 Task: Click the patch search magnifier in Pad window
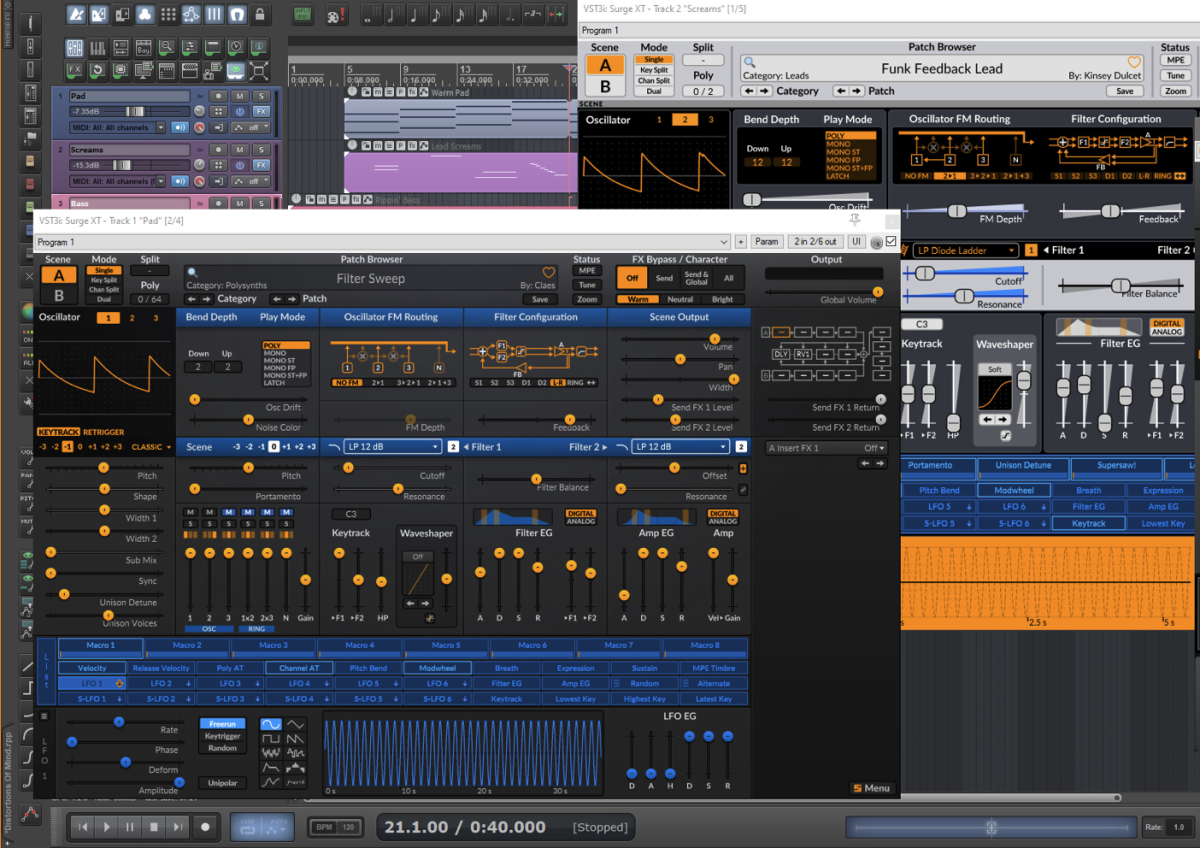click(192, 272)
